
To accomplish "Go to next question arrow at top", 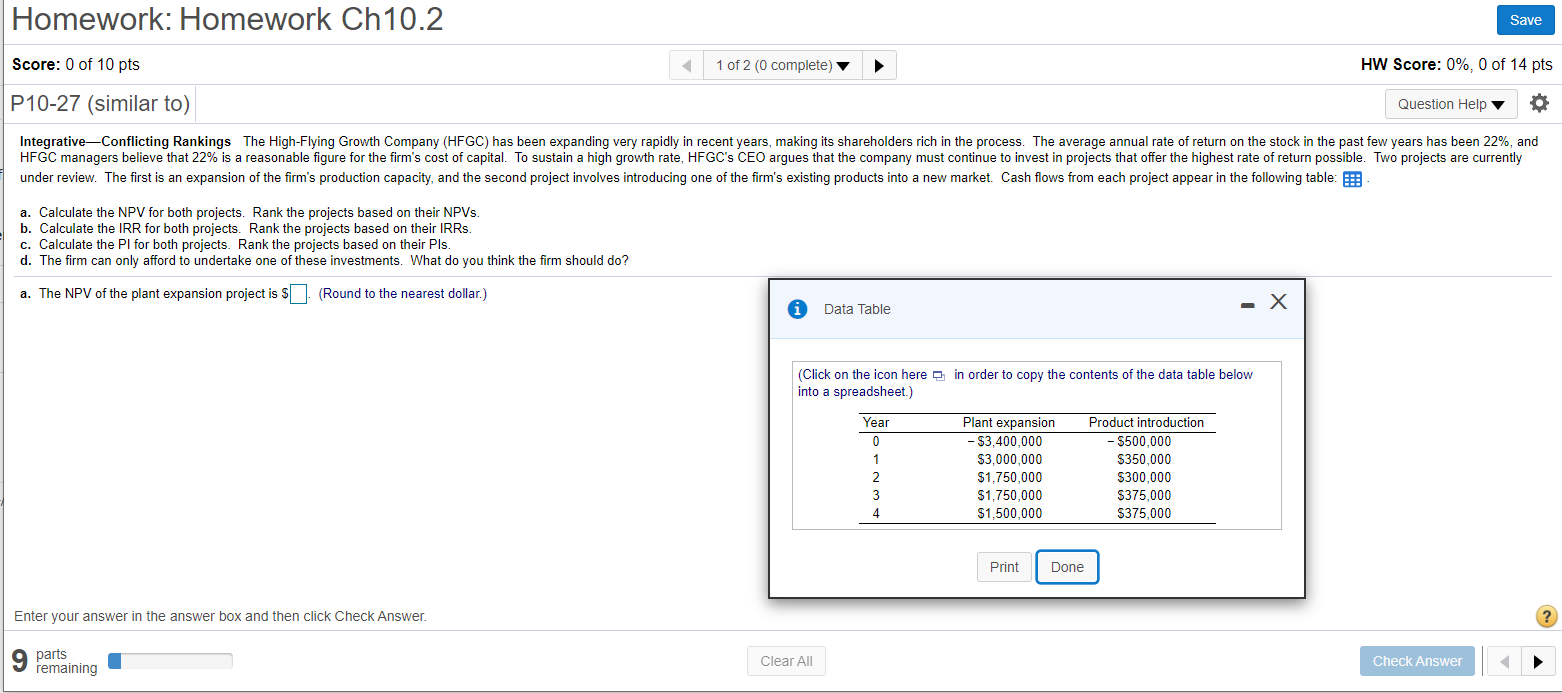I will (879, 66).
